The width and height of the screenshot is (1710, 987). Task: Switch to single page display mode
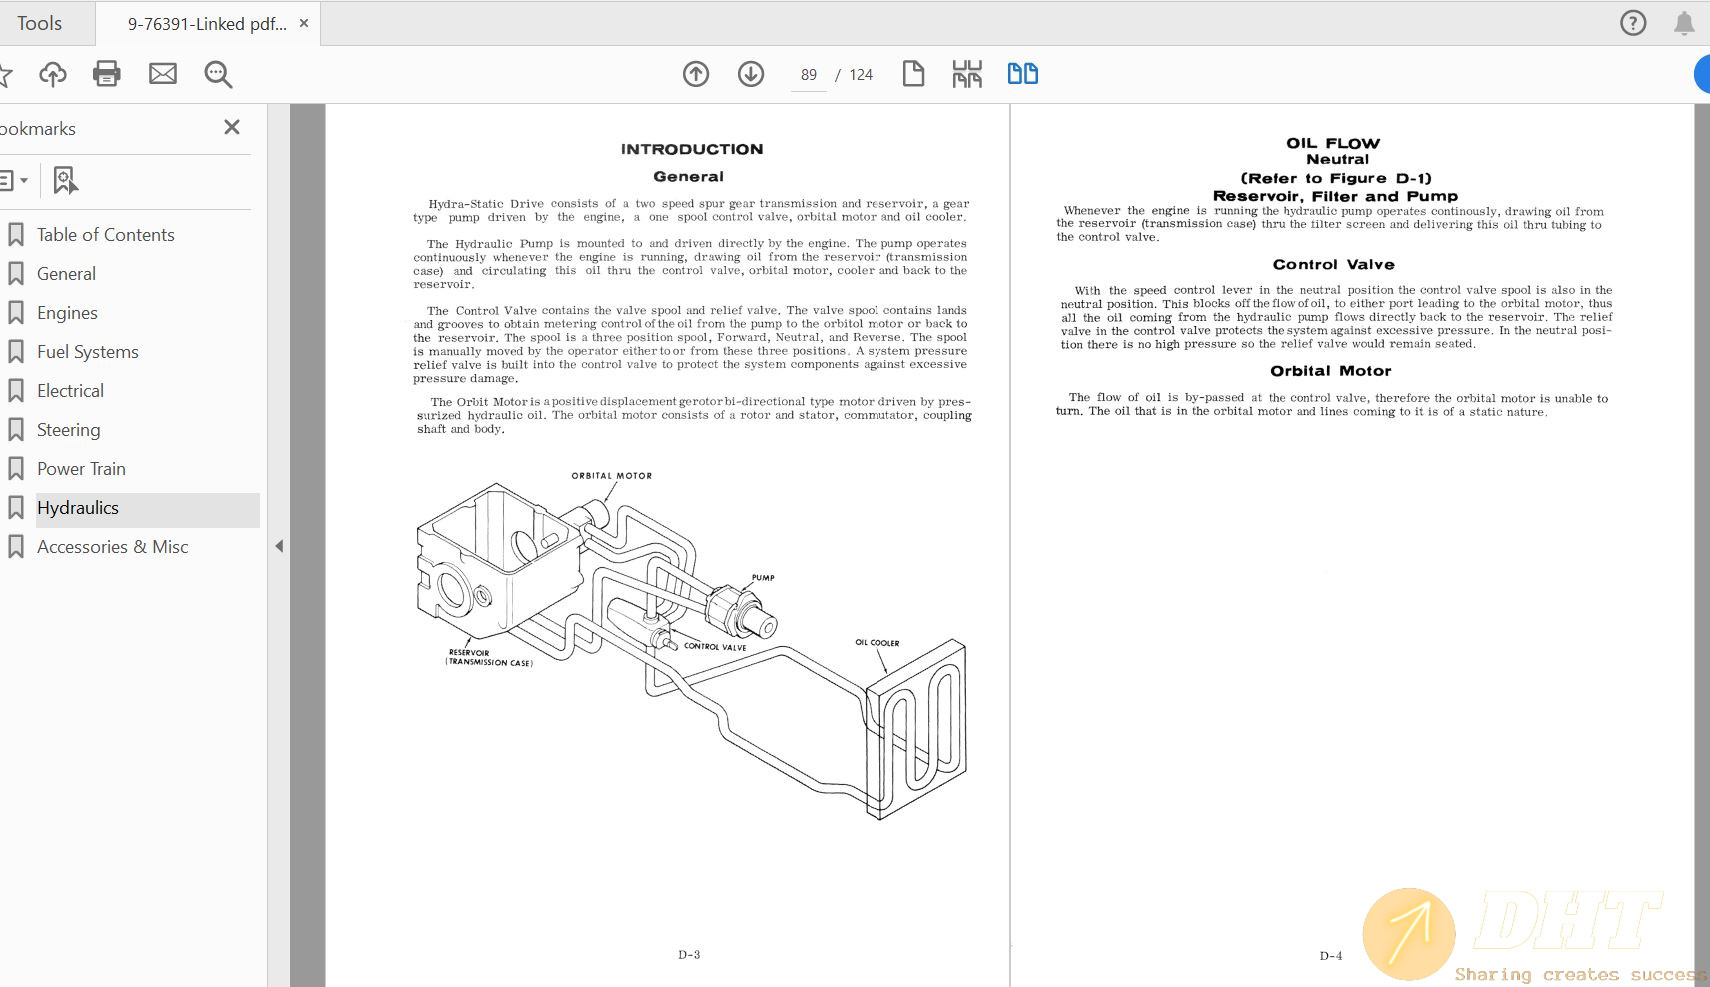point(913,73)
